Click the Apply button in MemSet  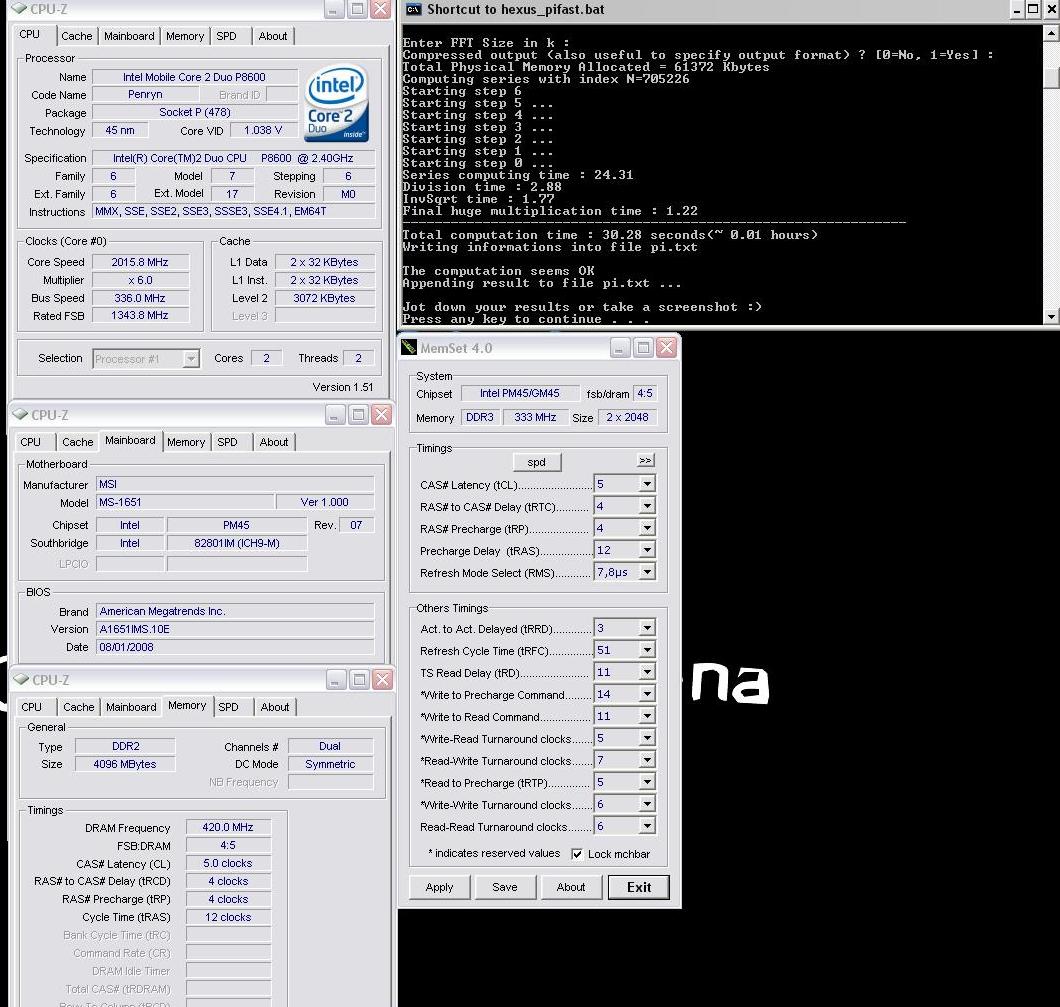tap(439, 887)
